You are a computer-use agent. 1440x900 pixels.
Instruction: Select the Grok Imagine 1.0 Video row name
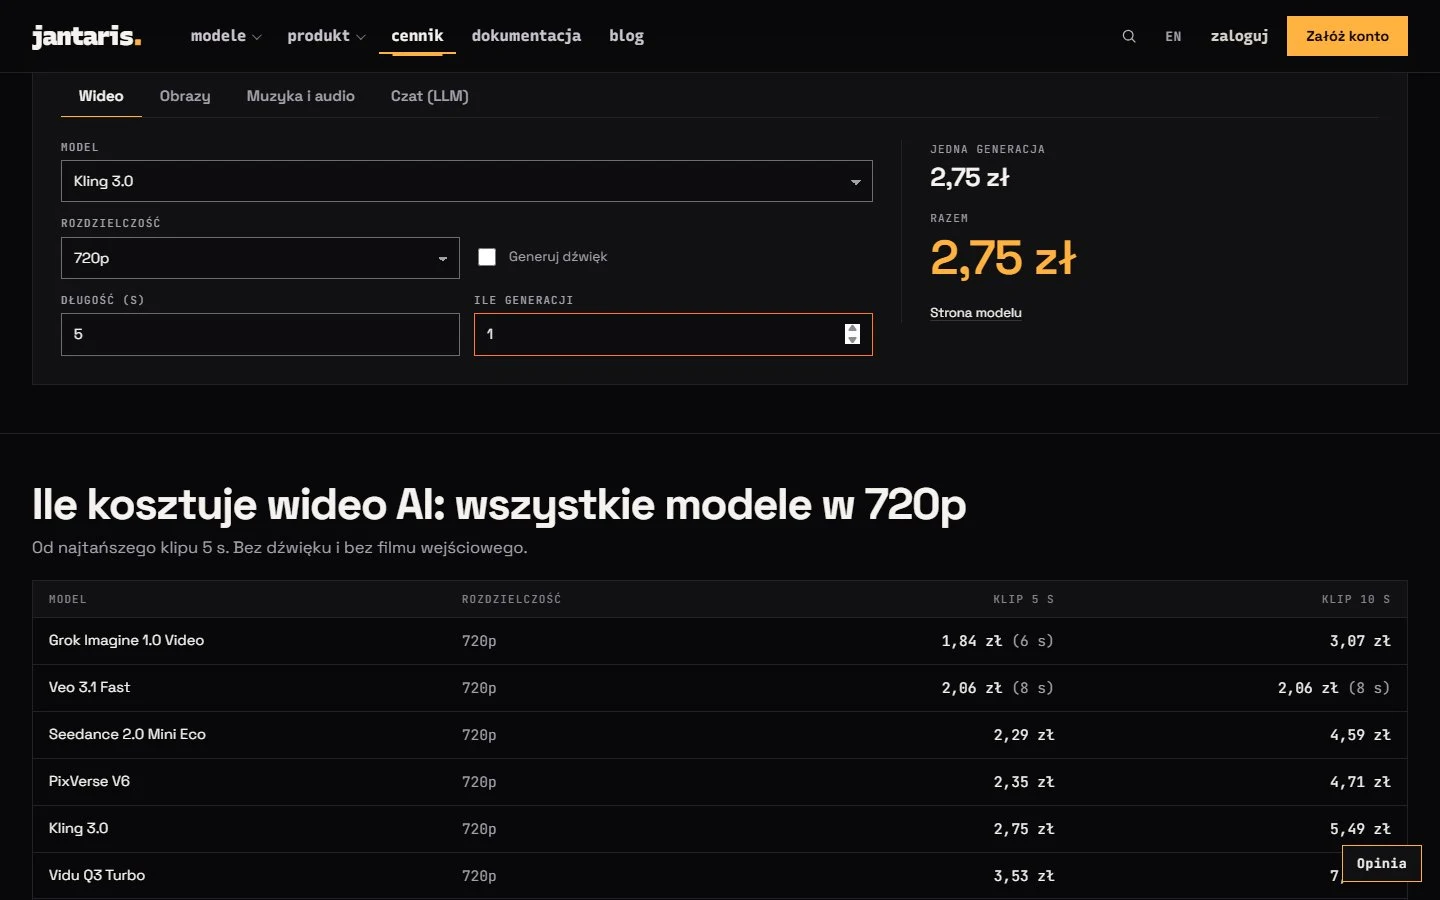(126, 640)
